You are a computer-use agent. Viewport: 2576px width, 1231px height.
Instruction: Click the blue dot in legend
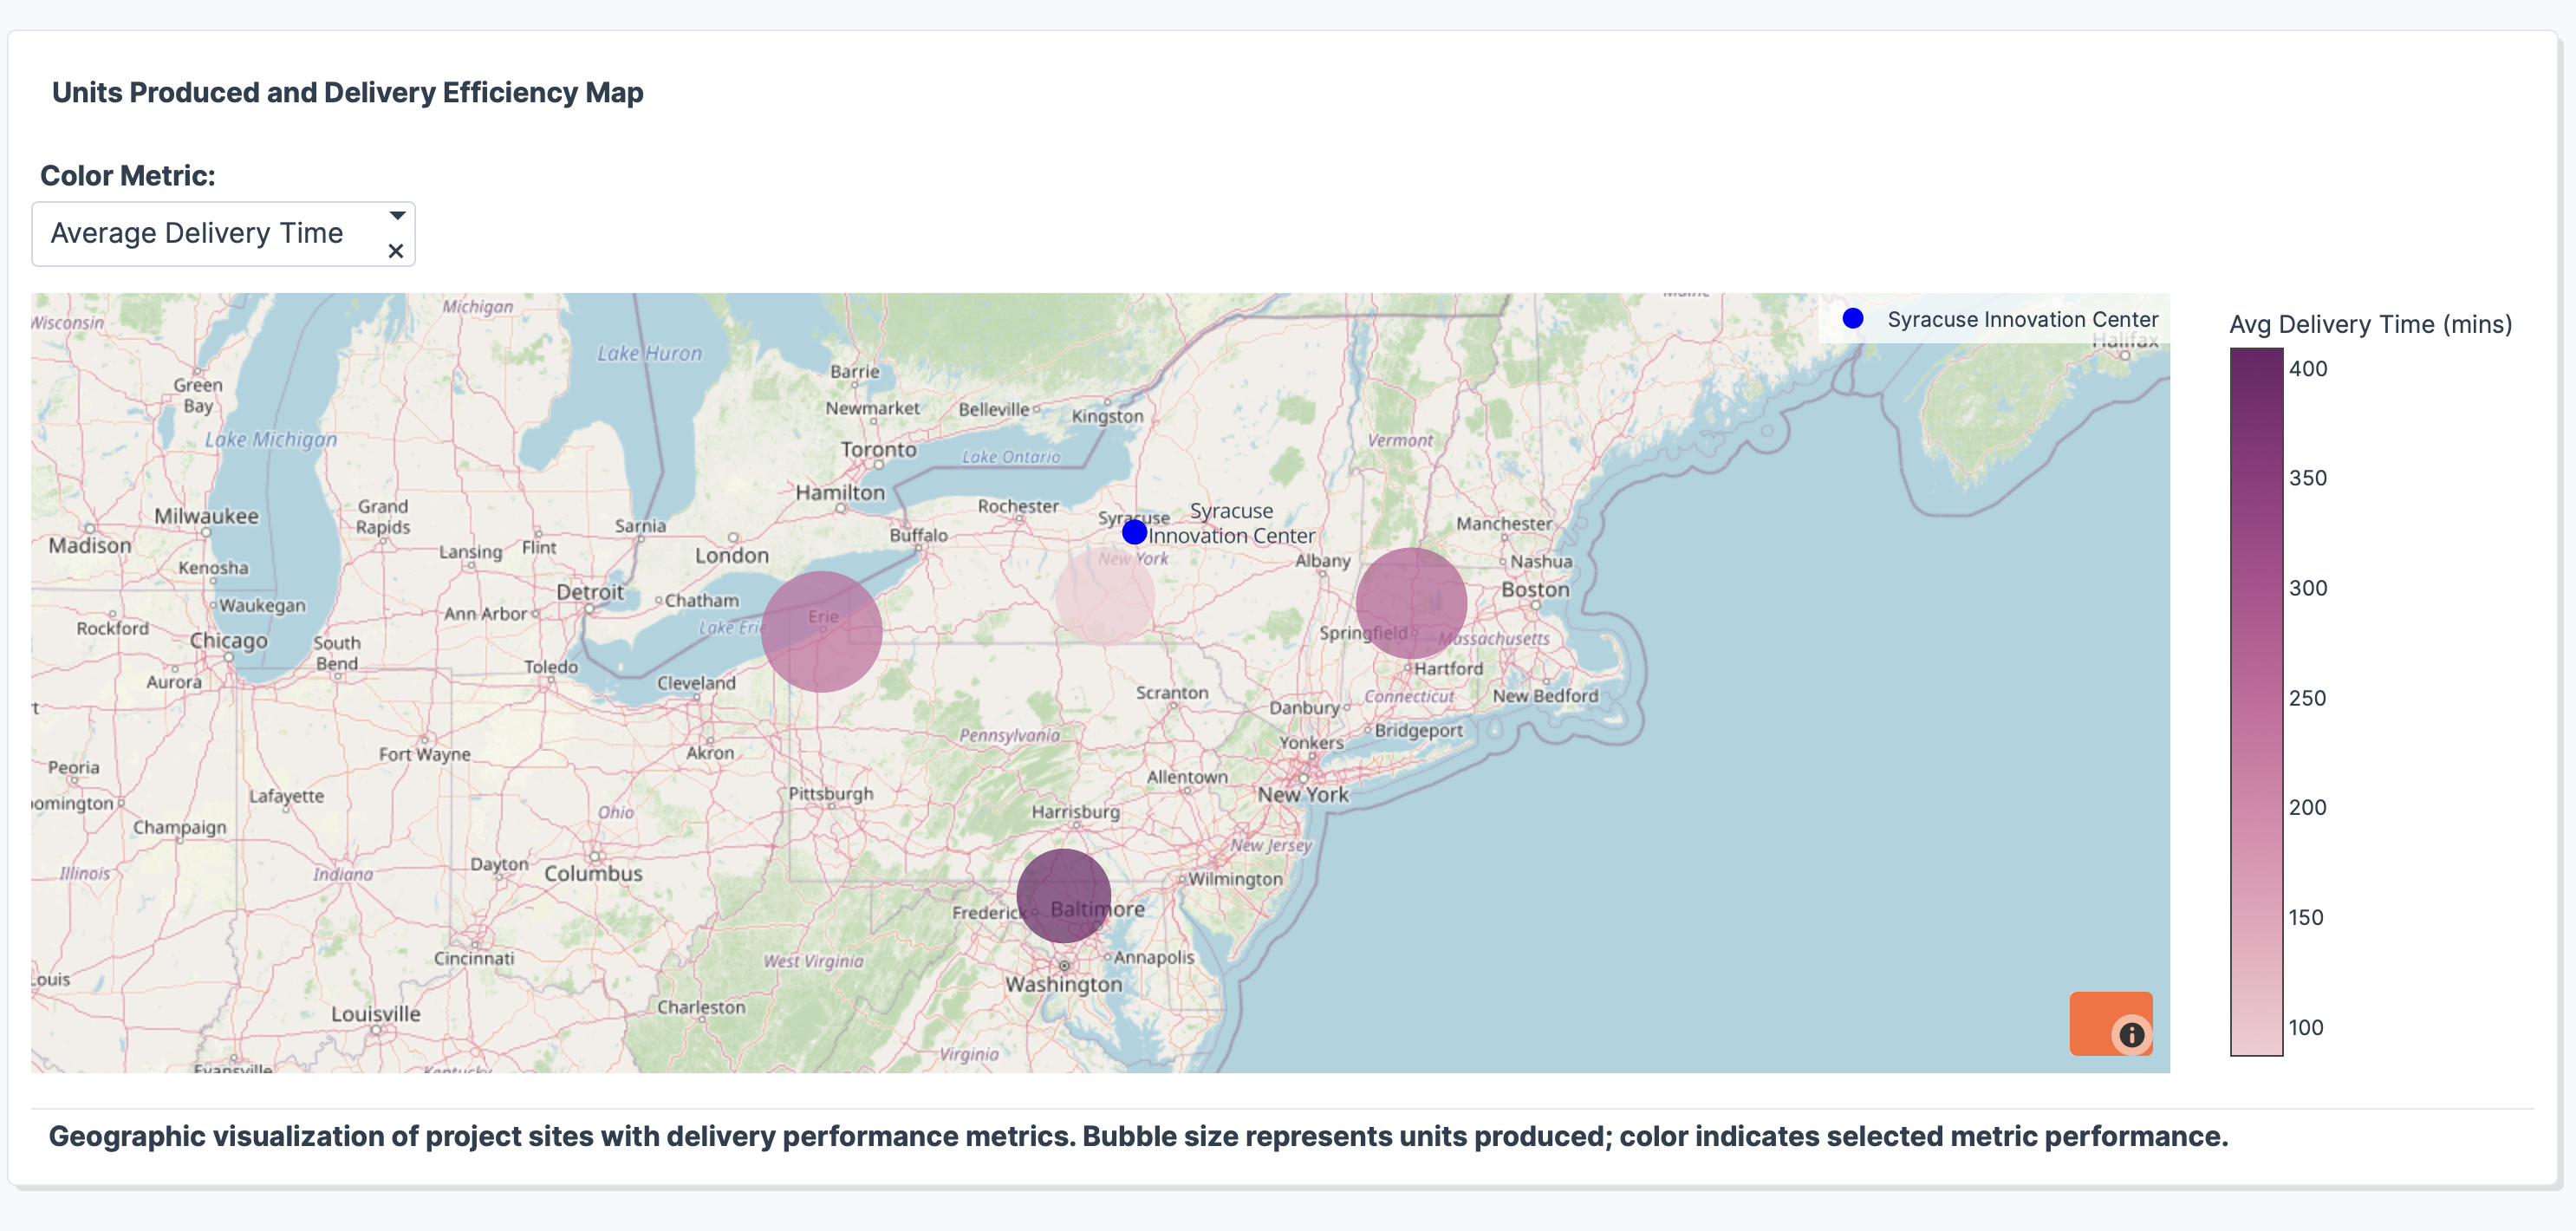pyautogui.click(x=1852, y=319)
